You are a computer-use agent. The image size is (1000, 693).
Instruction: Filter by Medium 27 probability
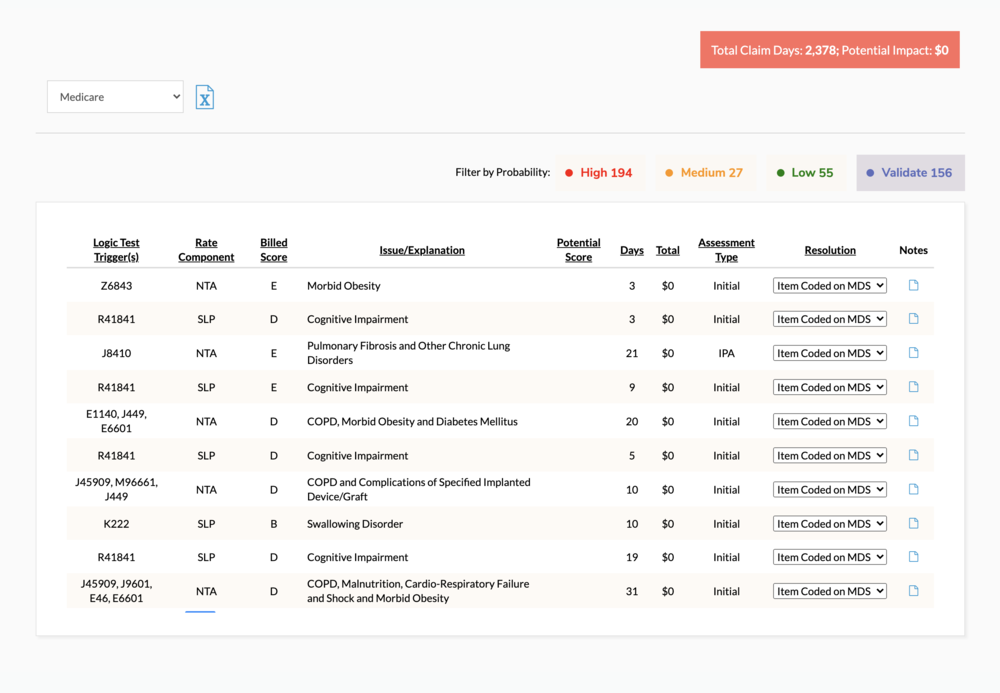(705, 173)
